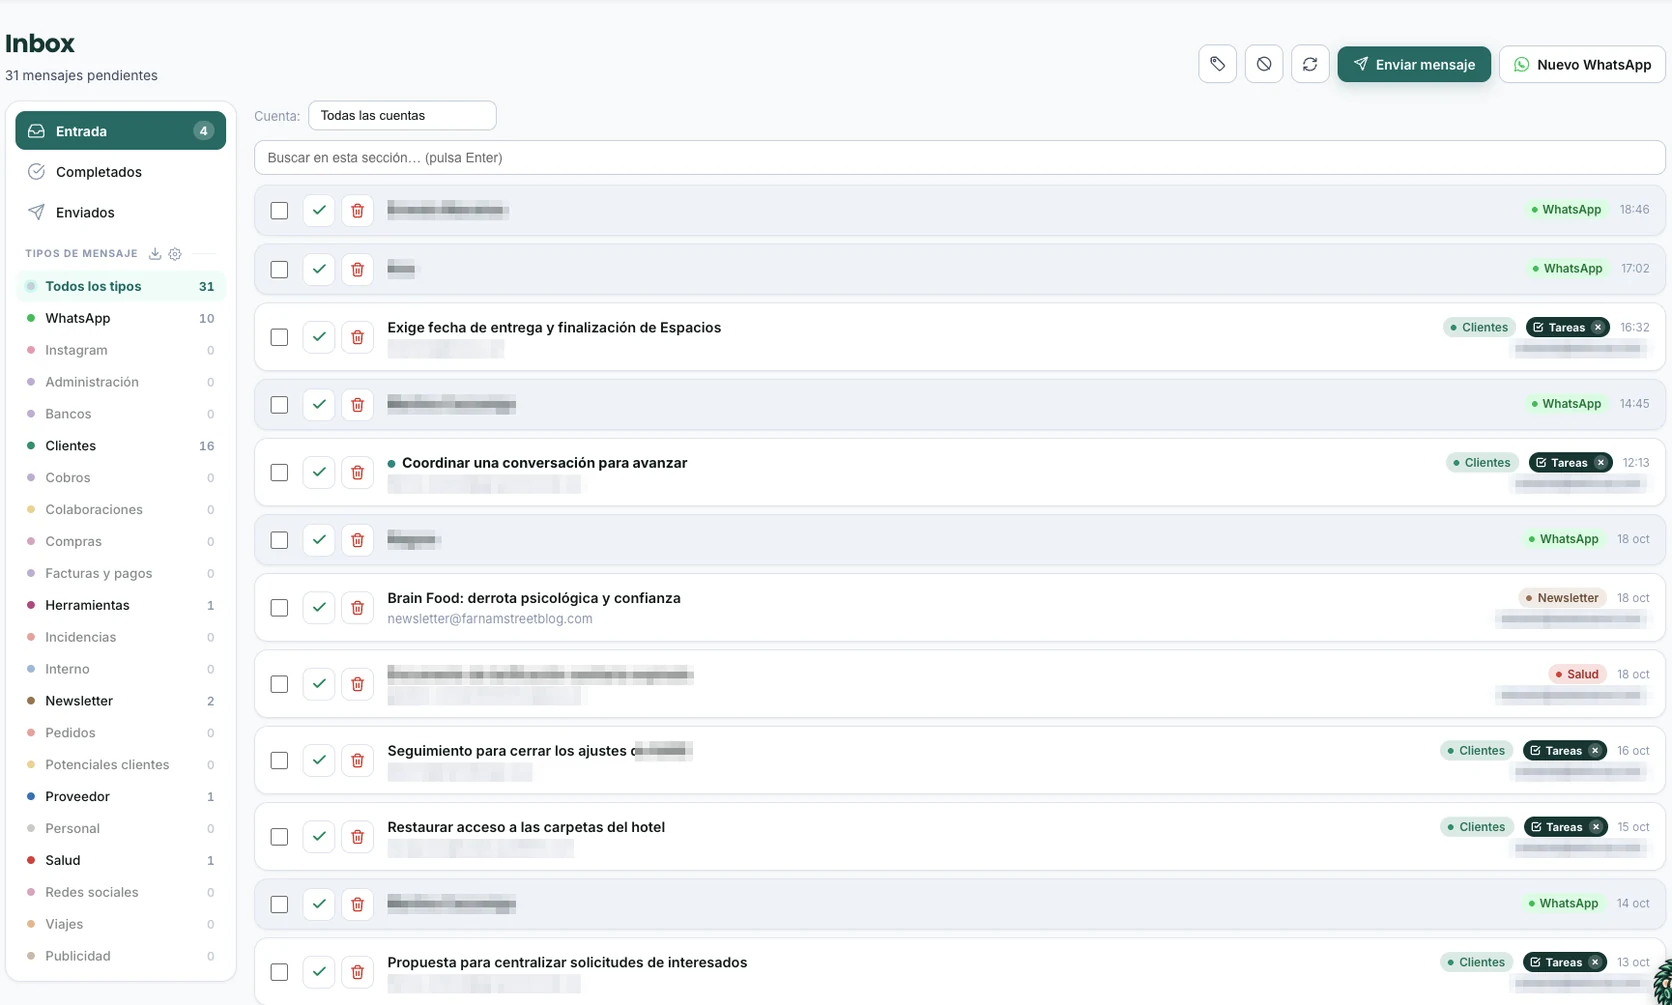Screen dimensions: 1672x1005
Task: Click the 'Enviar mensaje' button
Action: (1414, 64)
